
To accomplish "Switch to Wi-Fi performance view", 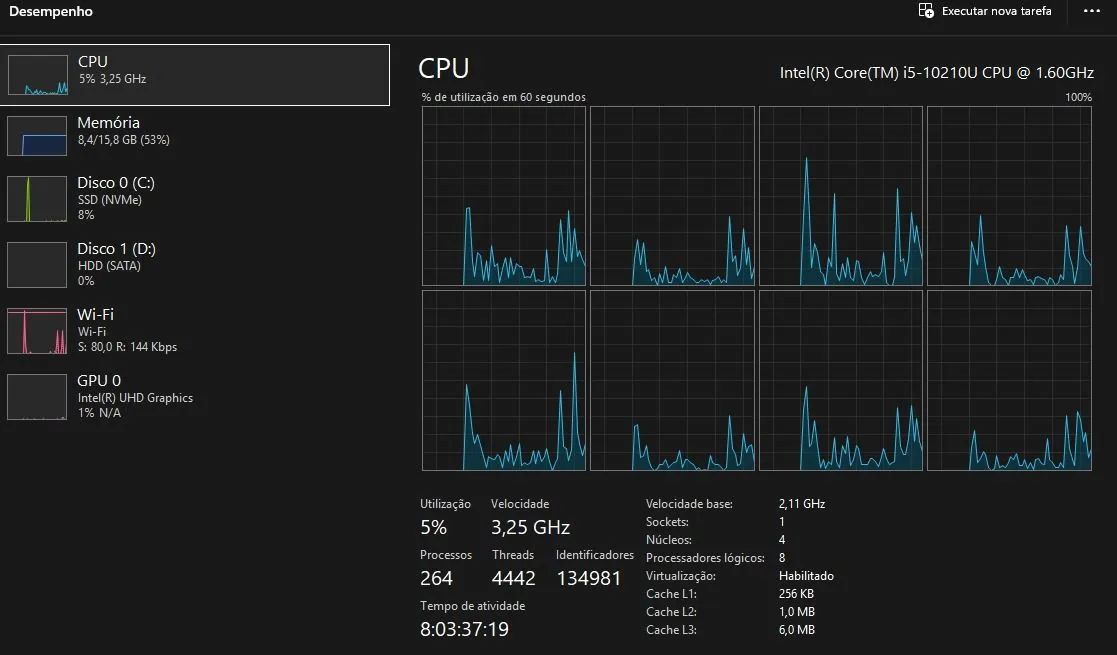I will 194,331.
